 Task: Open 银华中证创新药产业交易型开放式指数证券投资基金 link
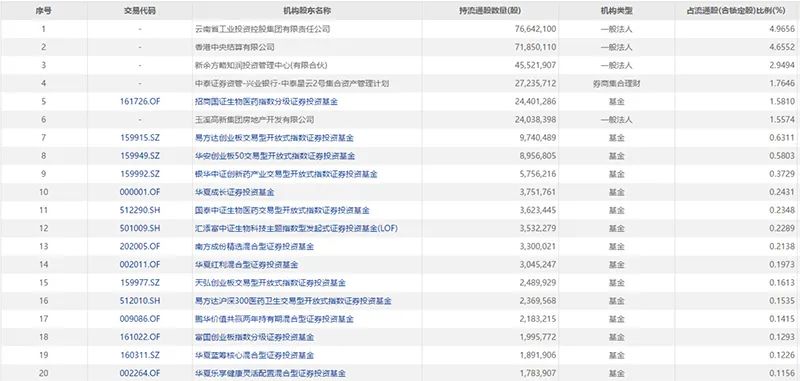286,174
